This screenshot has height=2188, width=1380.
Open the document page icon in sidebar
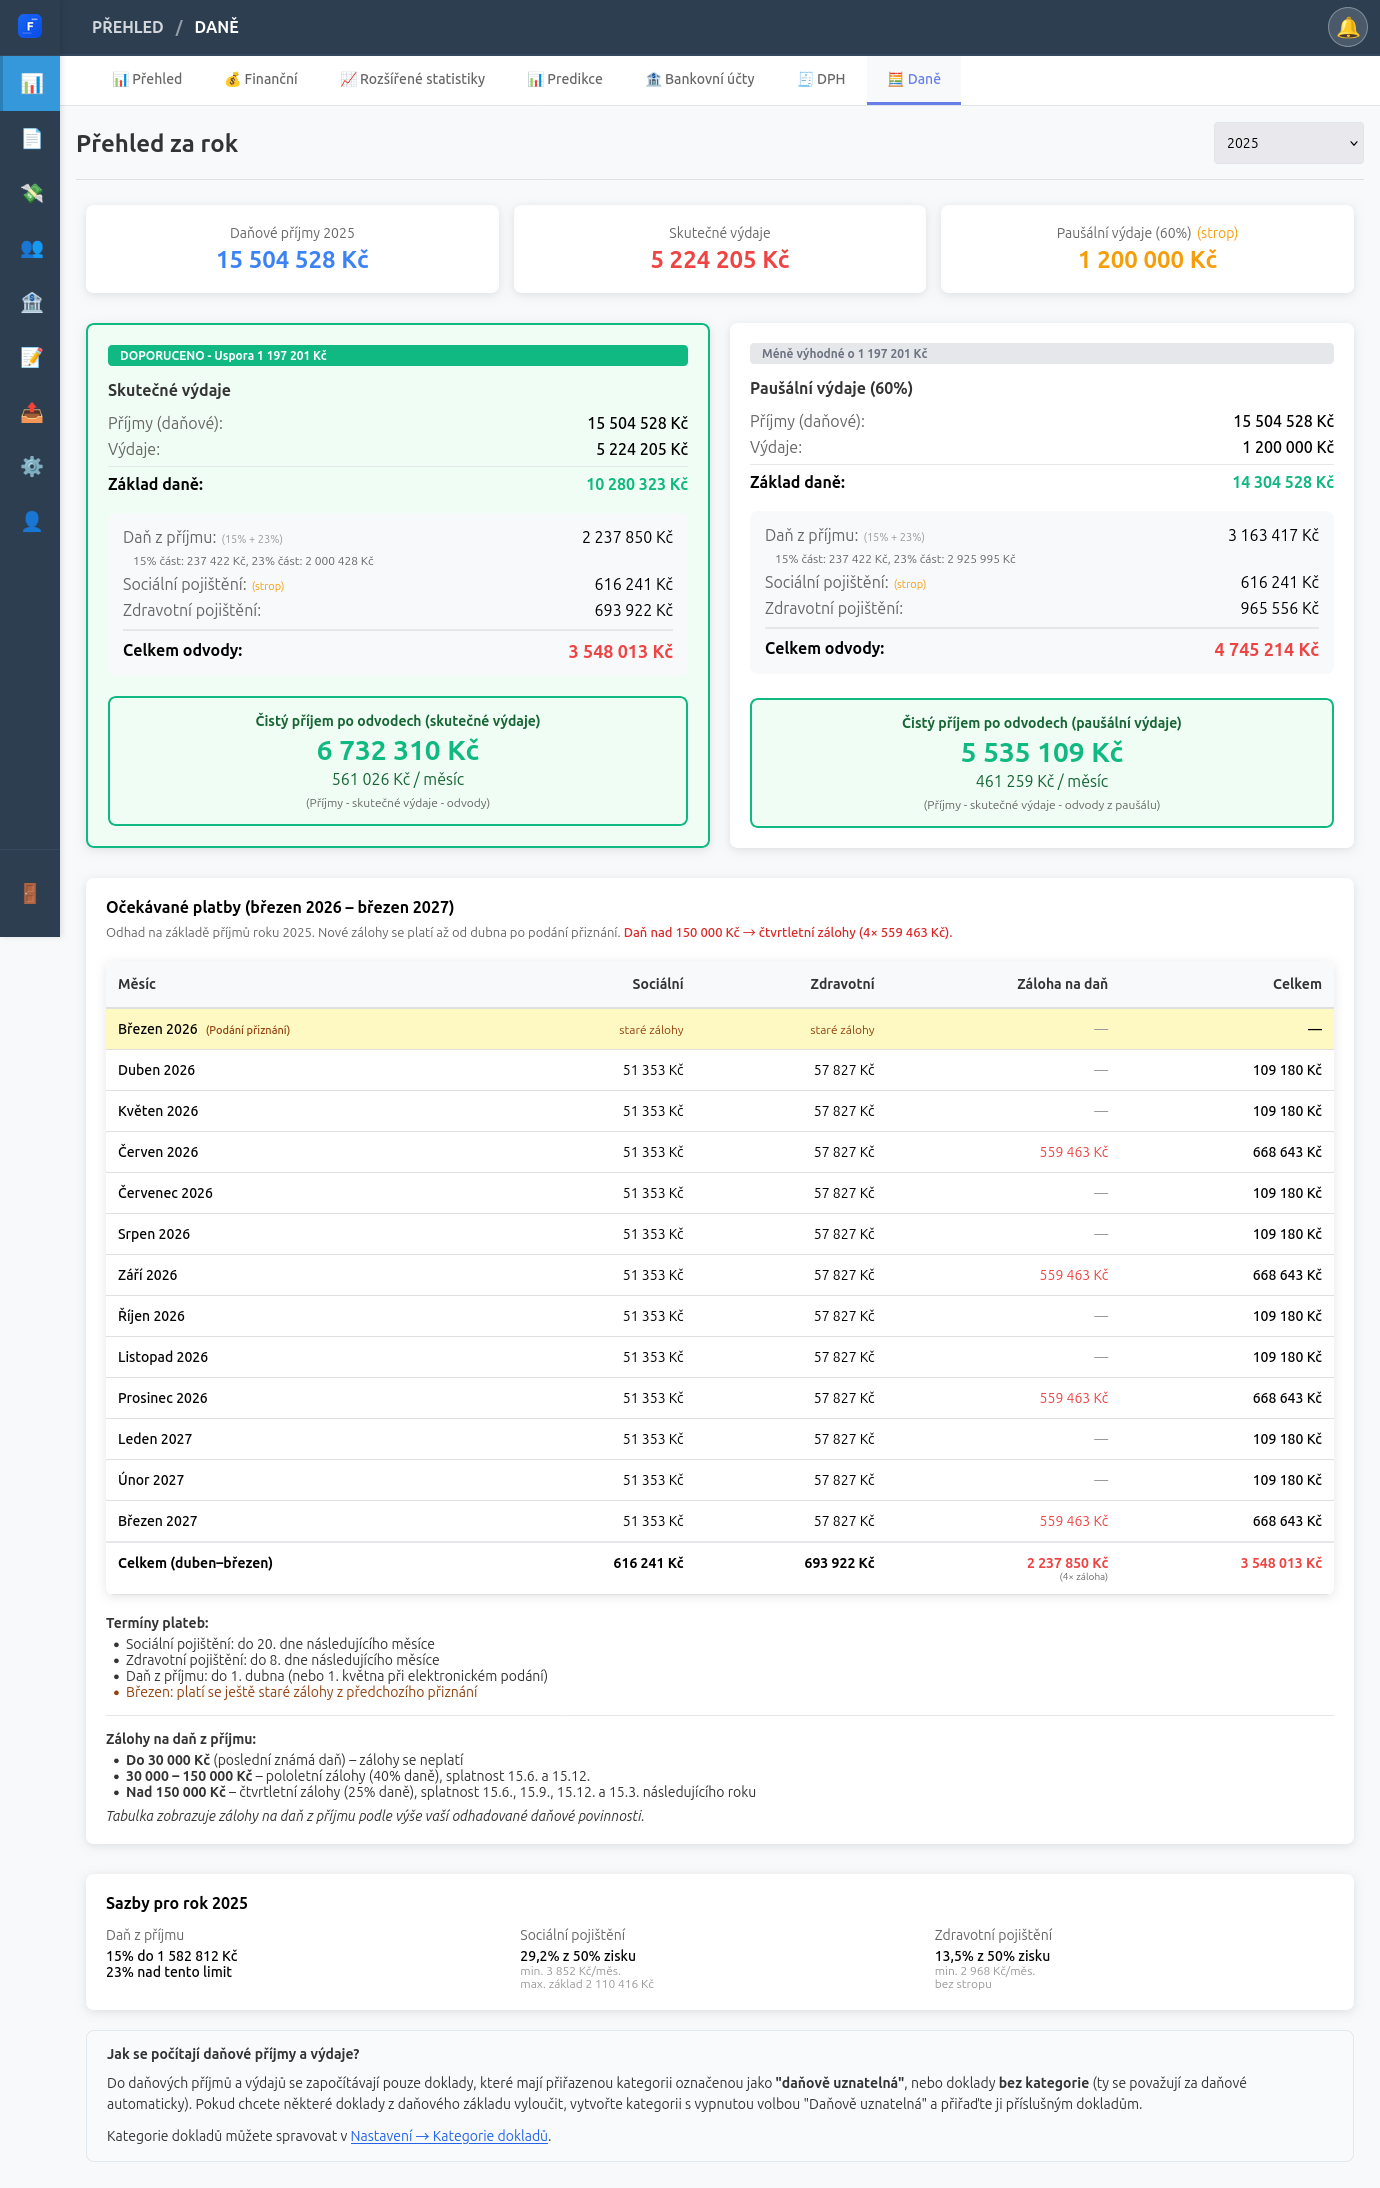(31, 138)
